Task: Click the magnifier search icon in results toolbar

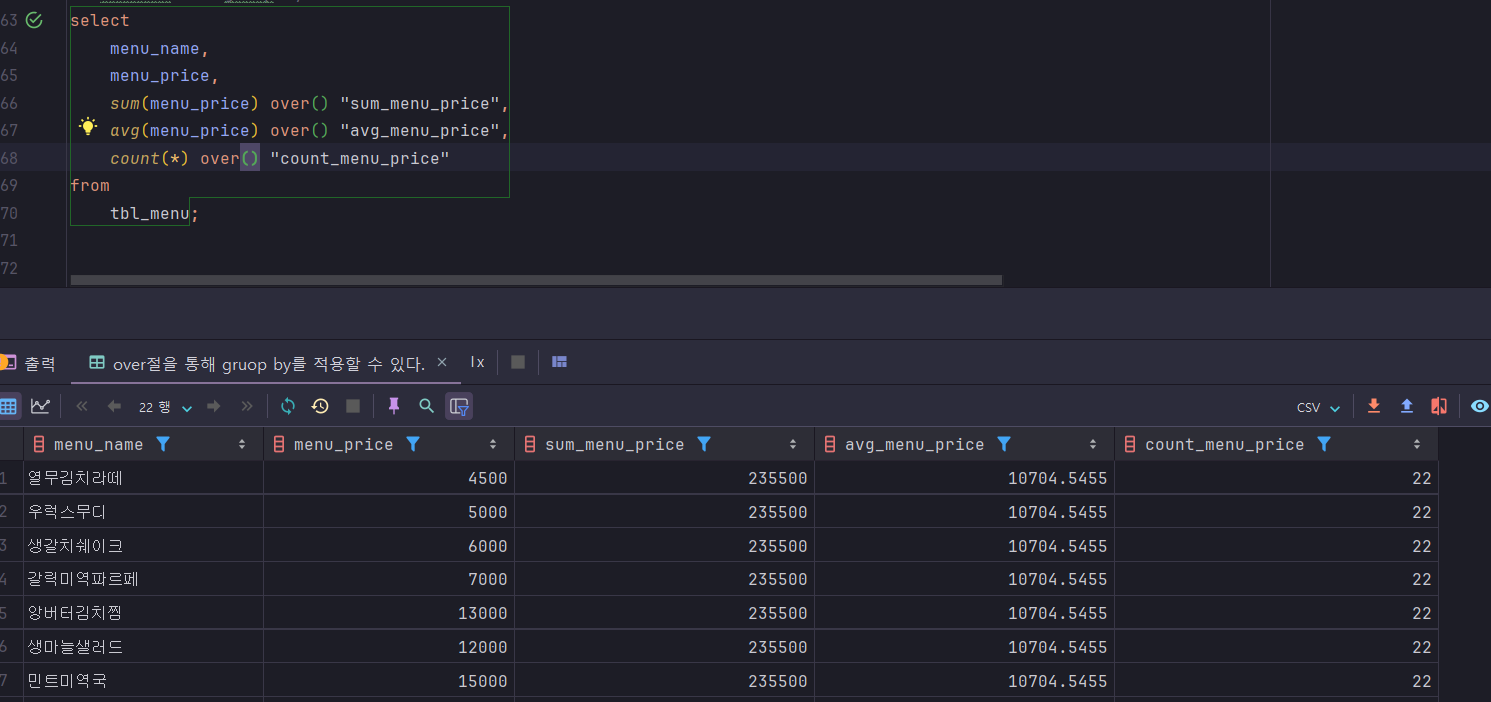Action: [427, 406]
